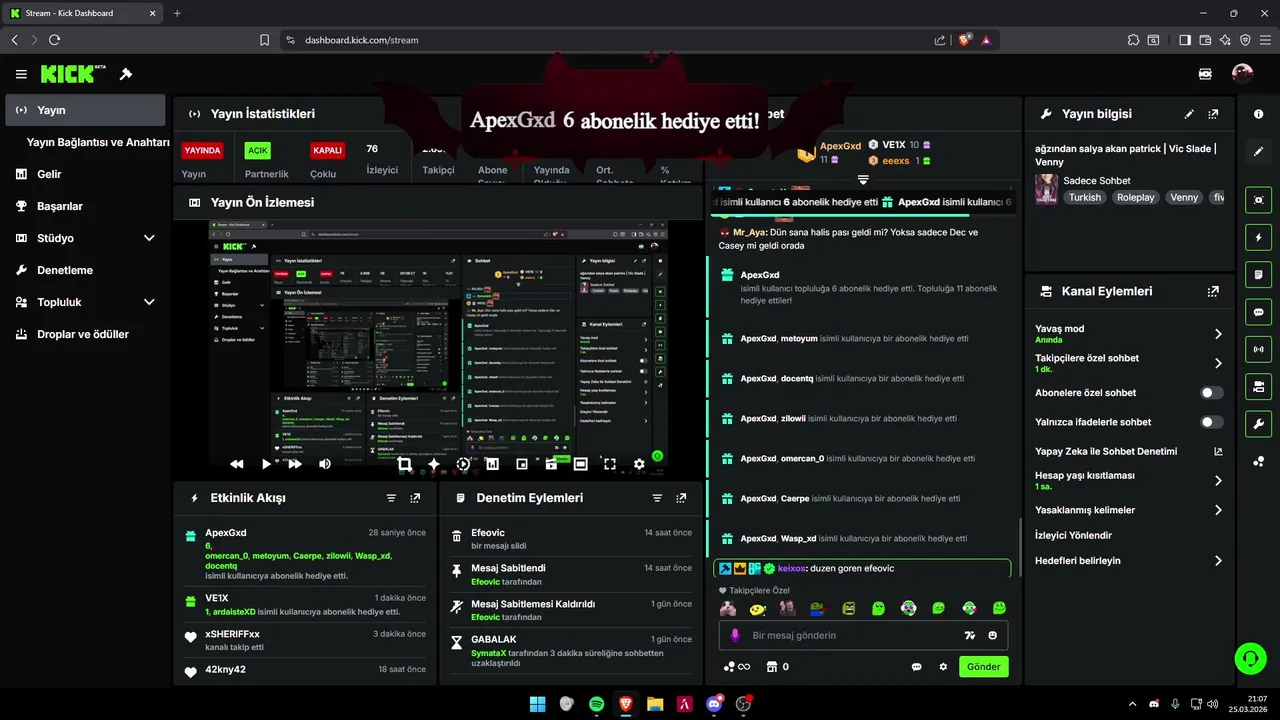Open Spotify from the taskbar
The width and height of the screenshot is (1280, 720).
point(596,704)
